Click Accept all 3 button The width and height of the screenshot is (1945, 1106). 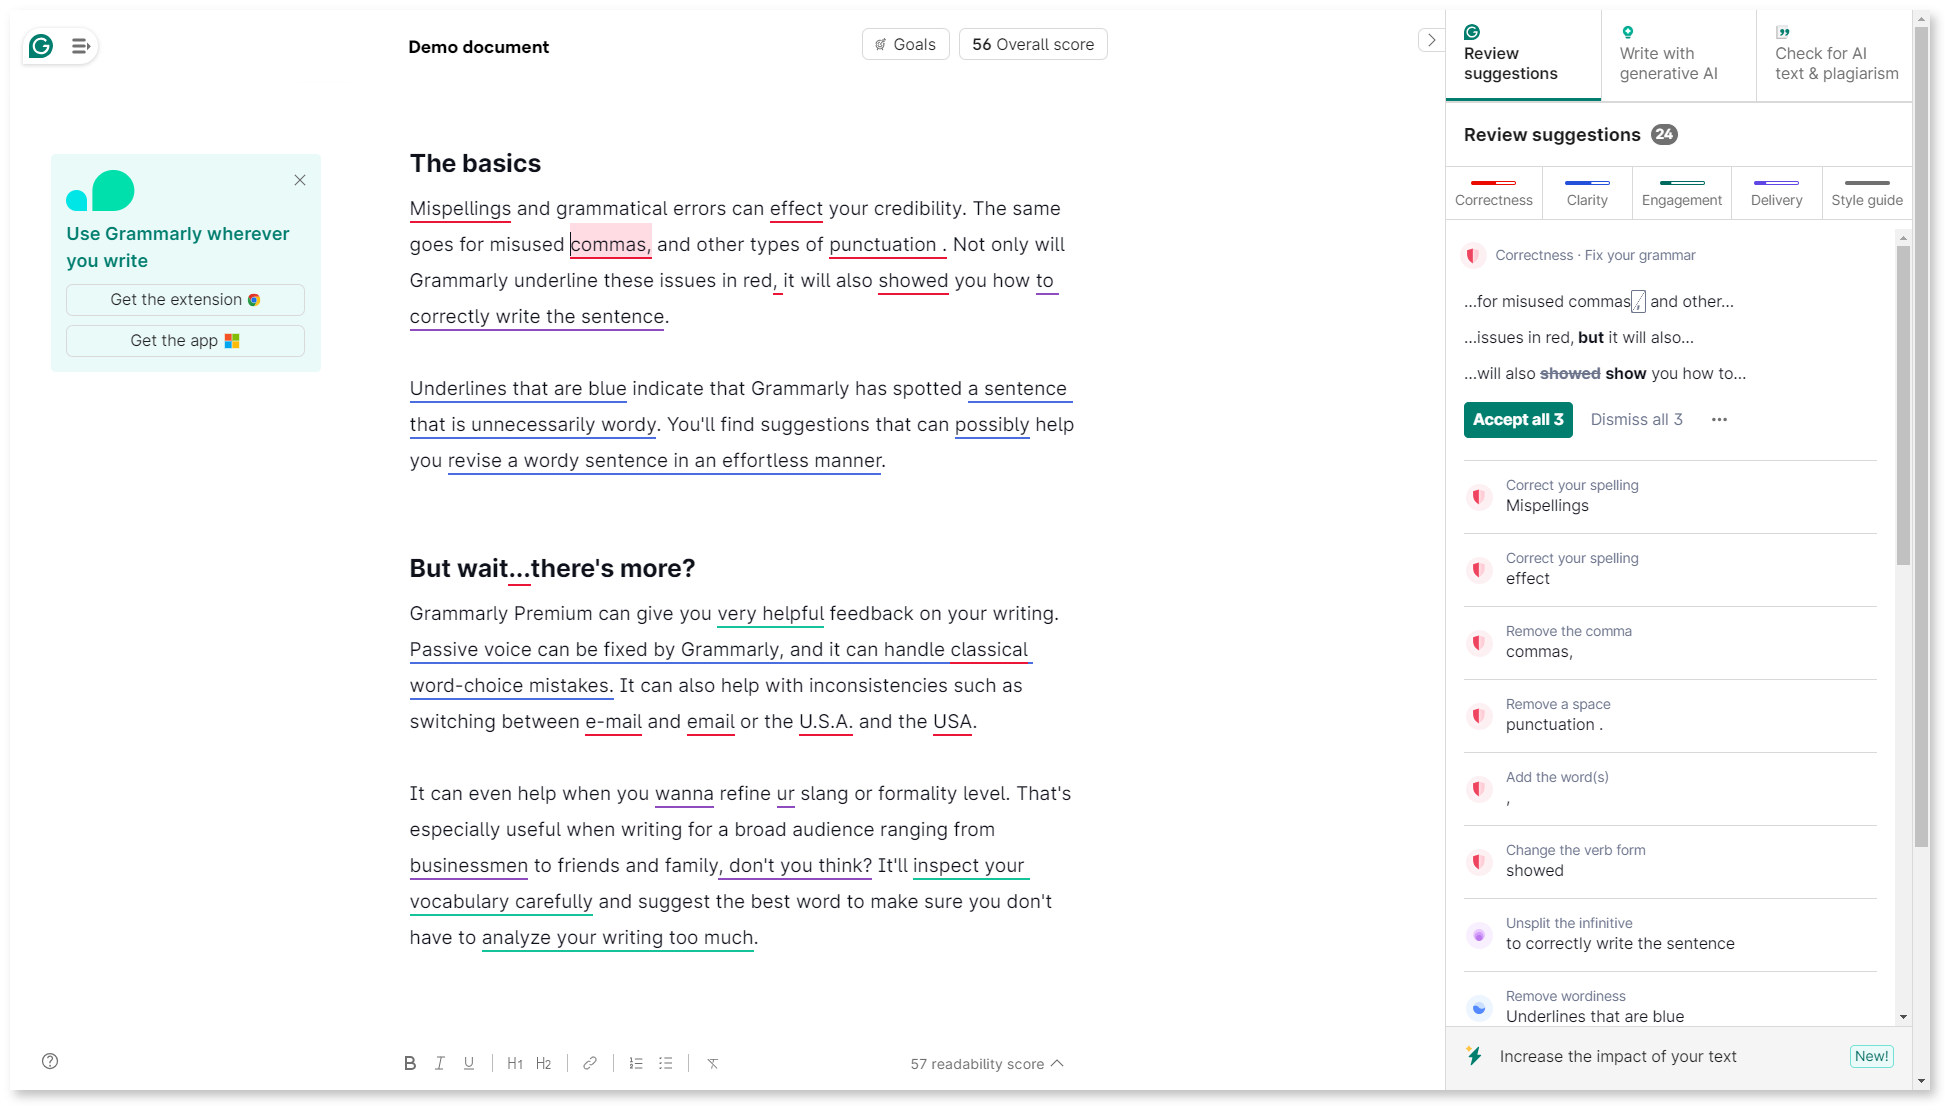[x=1518, y=420]
